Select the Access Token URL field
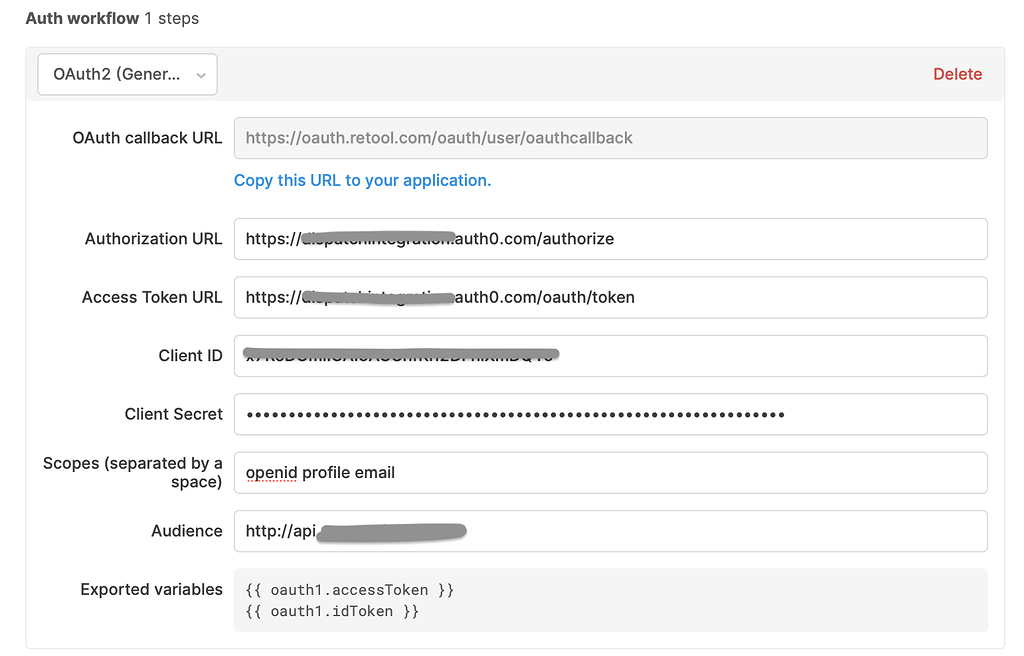This screenshot has height=656, width=1024. pos(610,297)
